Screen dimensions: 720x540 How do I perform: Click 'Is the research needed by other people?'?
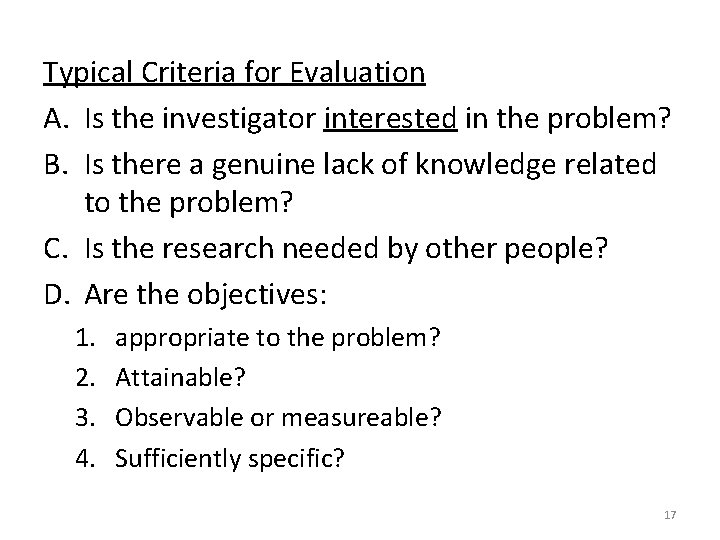point(346,249)
